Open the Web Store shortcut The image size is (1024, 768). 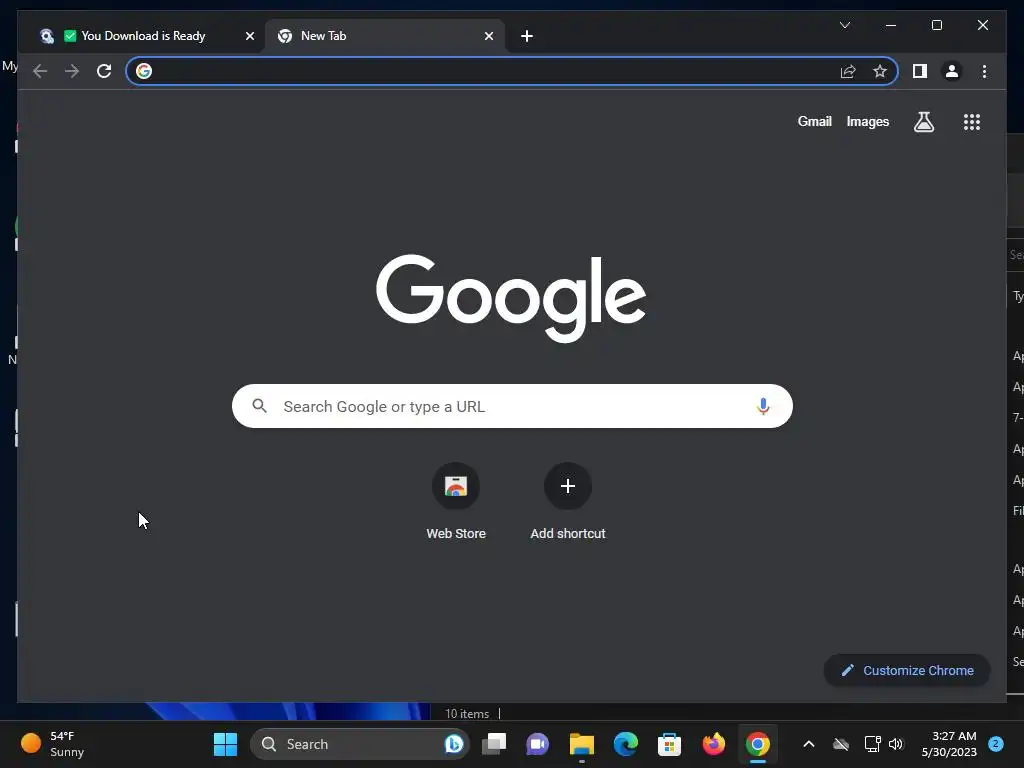pyautogui.click(x=456, y=502)
